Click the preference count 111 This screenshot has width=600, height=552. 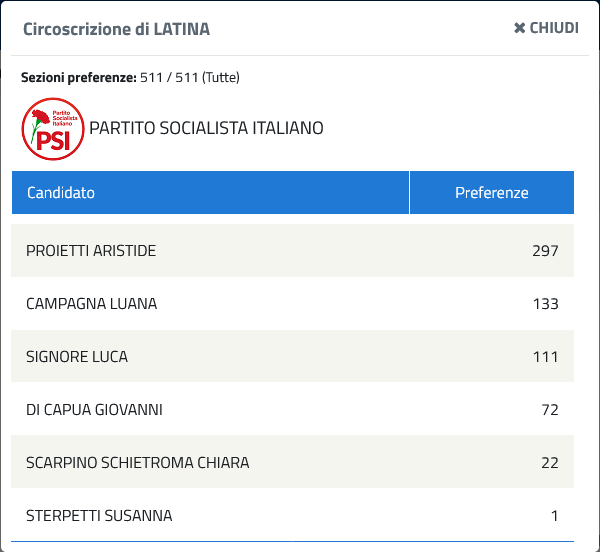[546, 357]
